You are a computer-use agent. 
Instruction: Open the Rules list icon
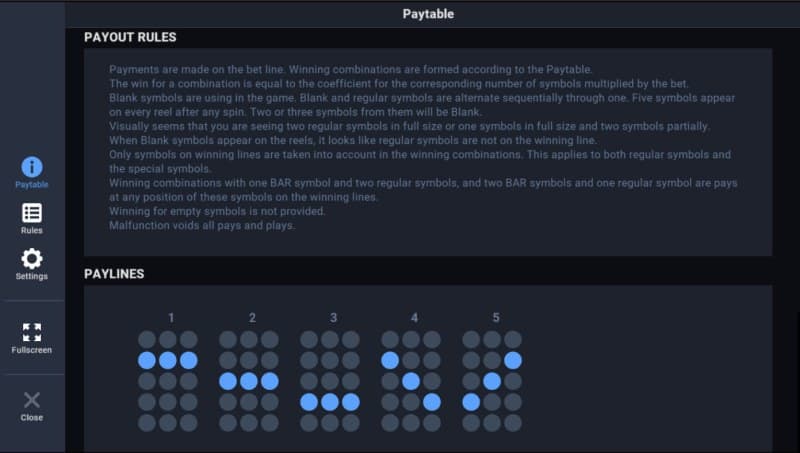click(x=32, y=213)
